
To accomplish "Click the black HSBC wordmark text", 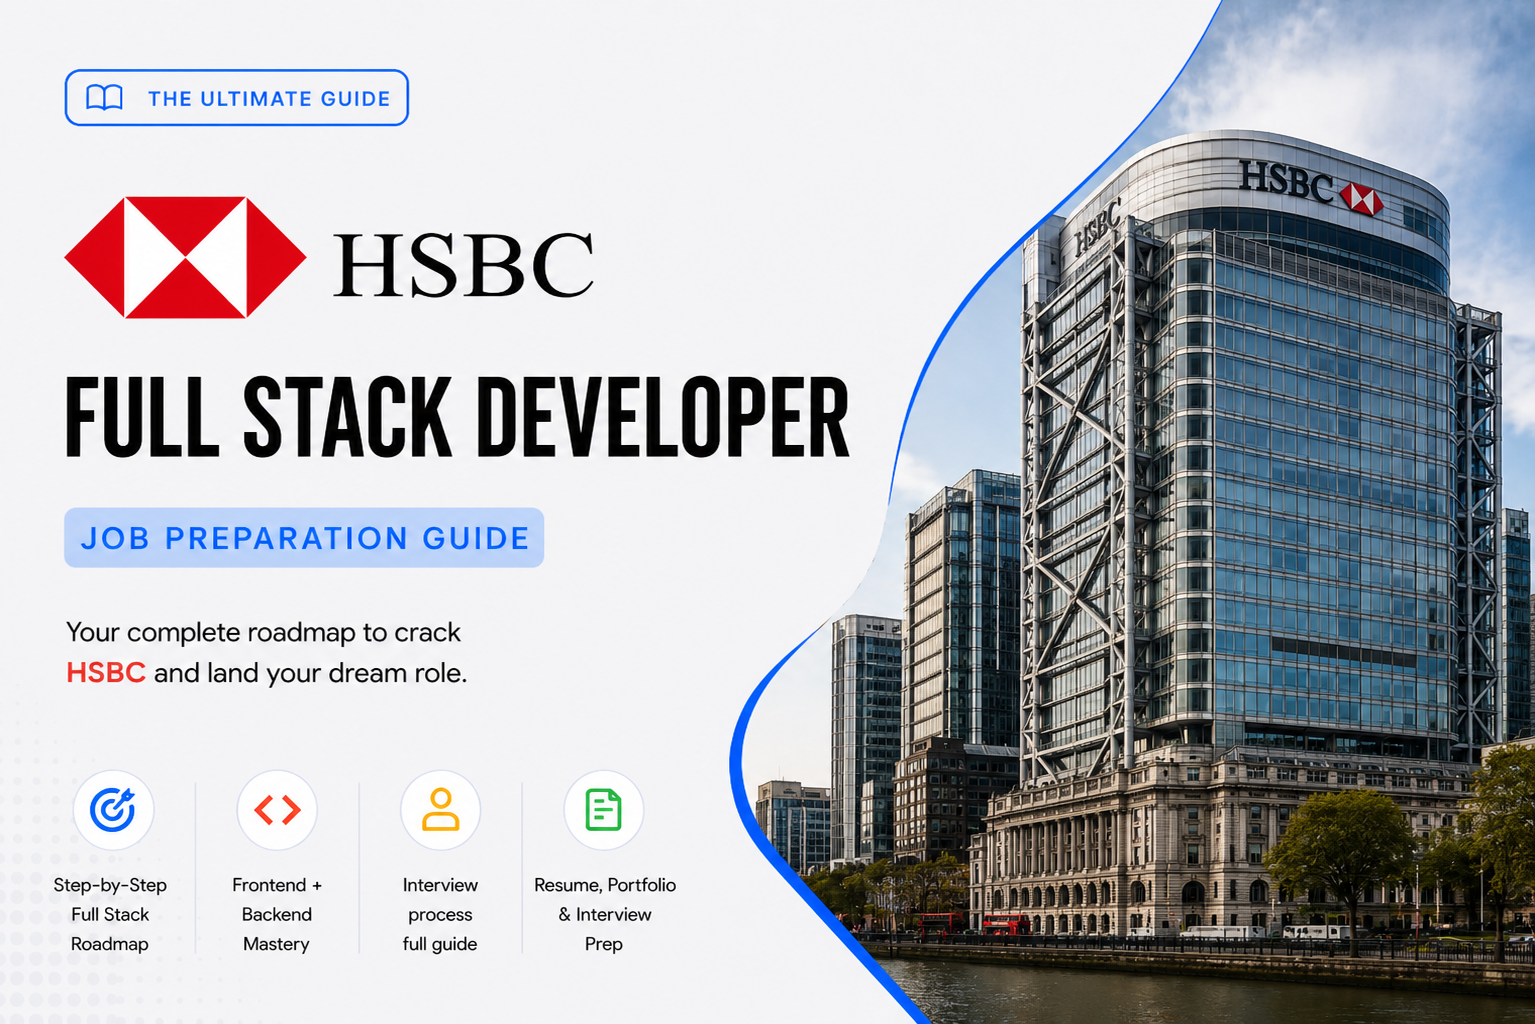I will click(464, 264).
